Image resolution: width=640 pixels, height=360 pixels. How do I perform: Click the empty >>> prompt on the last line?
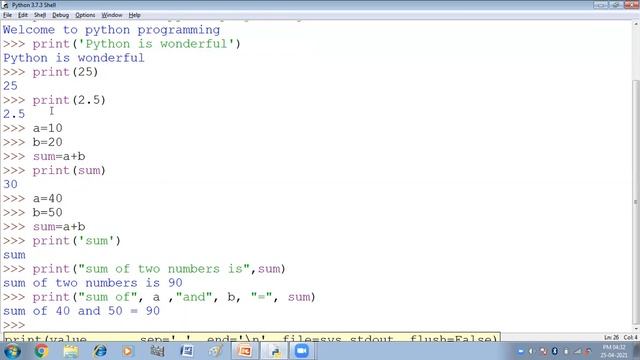coord(14,325)
